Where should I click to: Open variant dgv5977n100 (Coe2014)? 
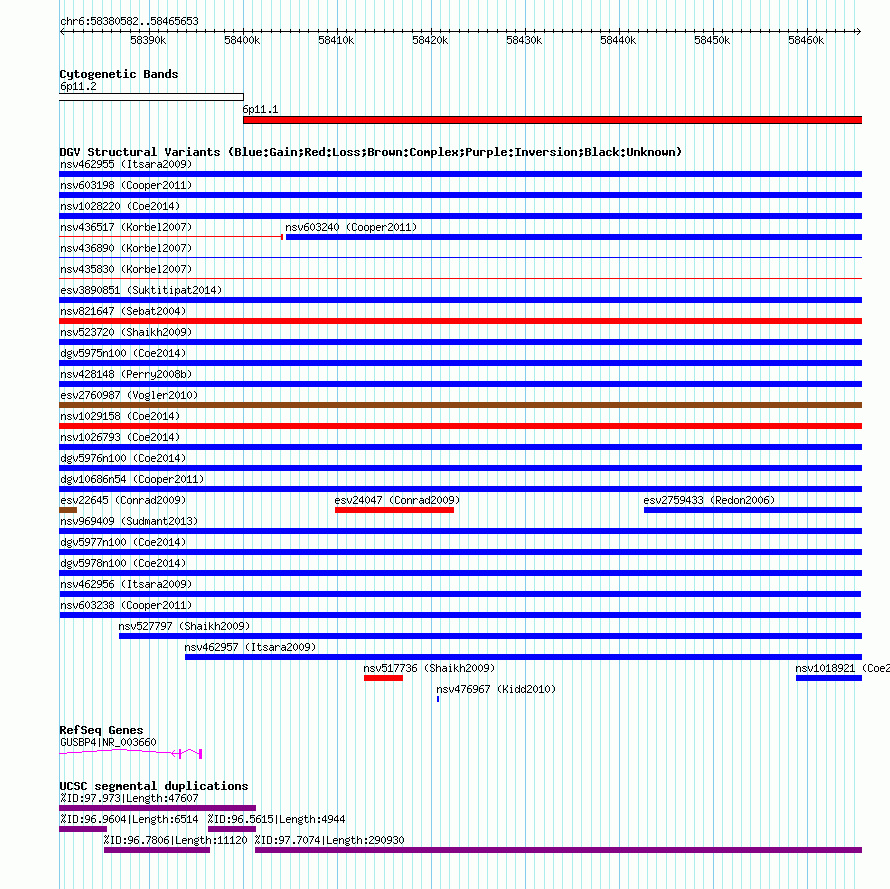[x=123, y=542]
